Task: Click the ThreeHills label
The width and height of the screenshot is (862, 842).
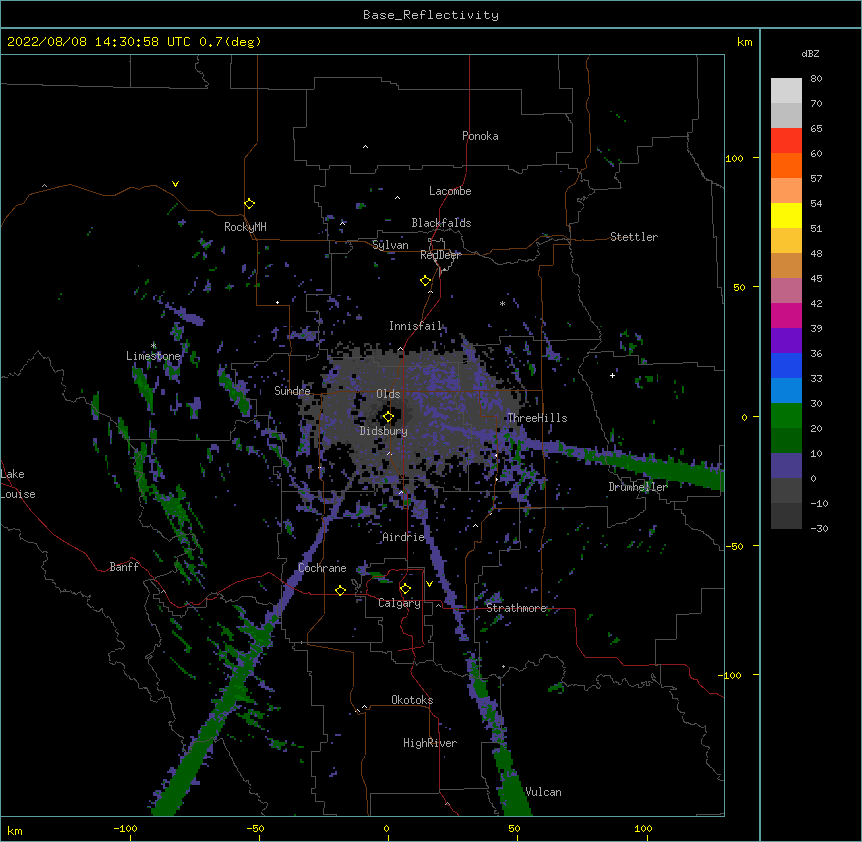Action: coord(537,418)
